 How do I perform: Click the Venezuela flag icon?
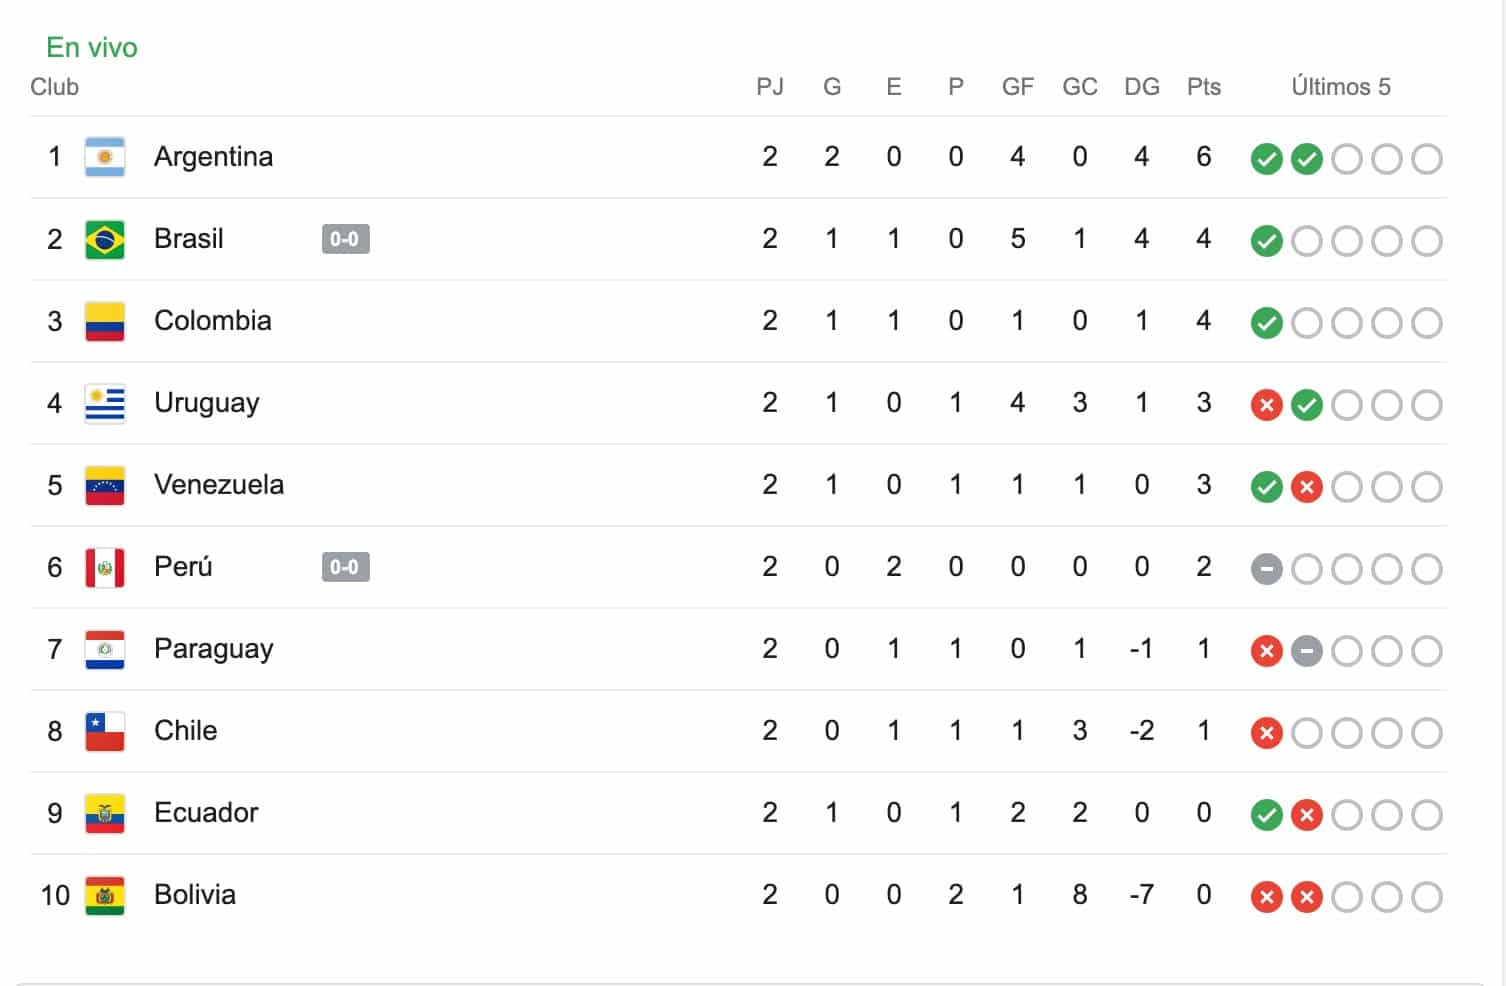coord(105,485)
